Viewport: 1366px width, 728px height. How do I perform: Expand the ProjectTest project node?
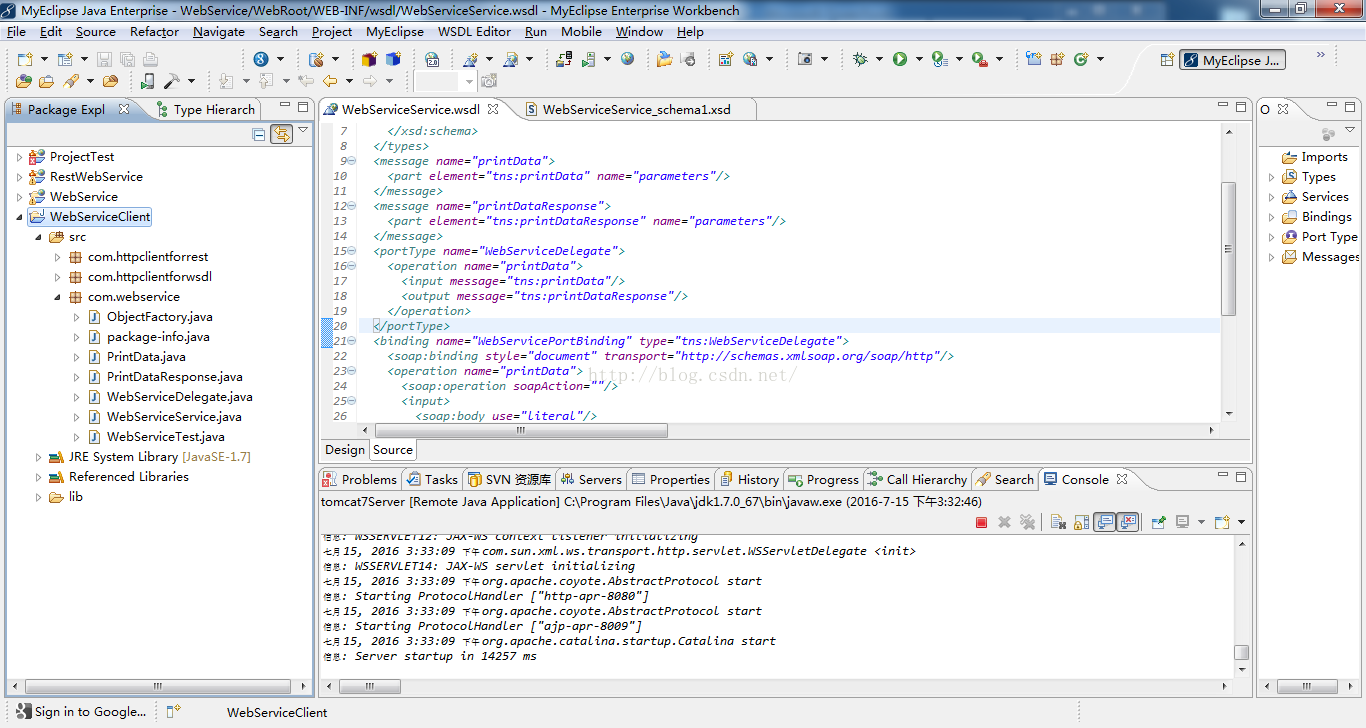[x=19, y=157]
